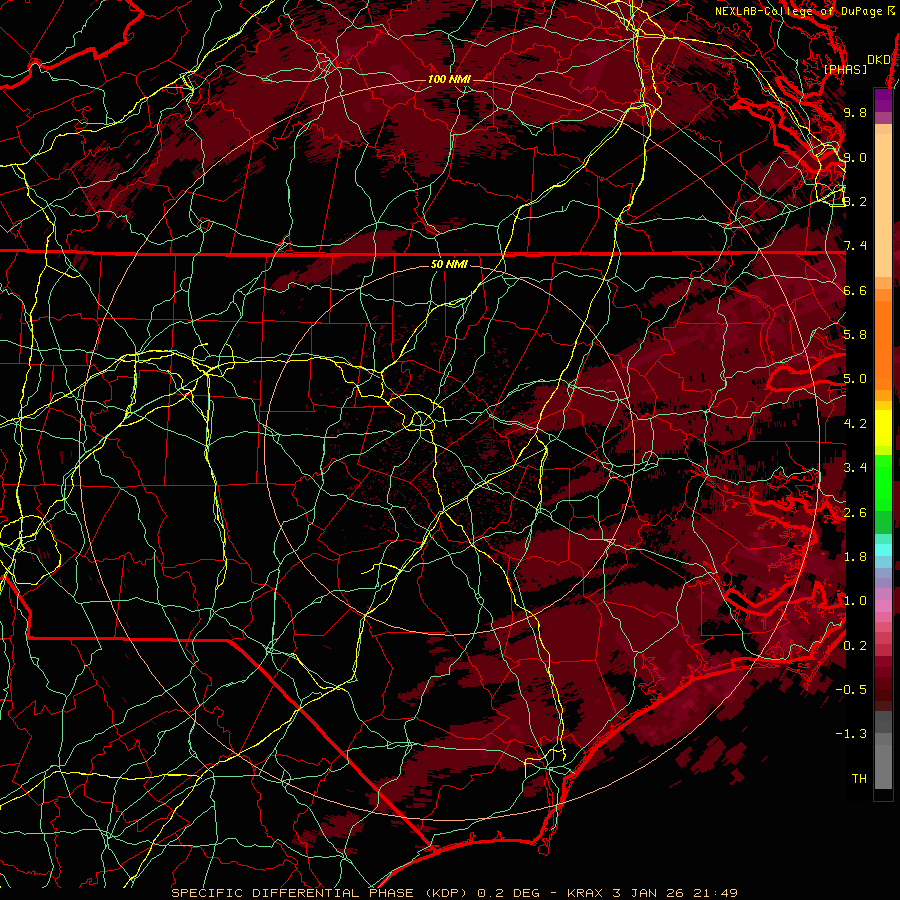
Task: Select the 100 NMI range ring label
Action: click(x=449, y=79)
